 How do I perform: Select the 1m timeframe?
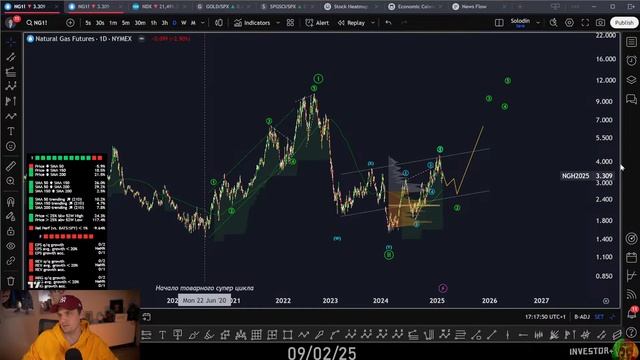(113, 23)
